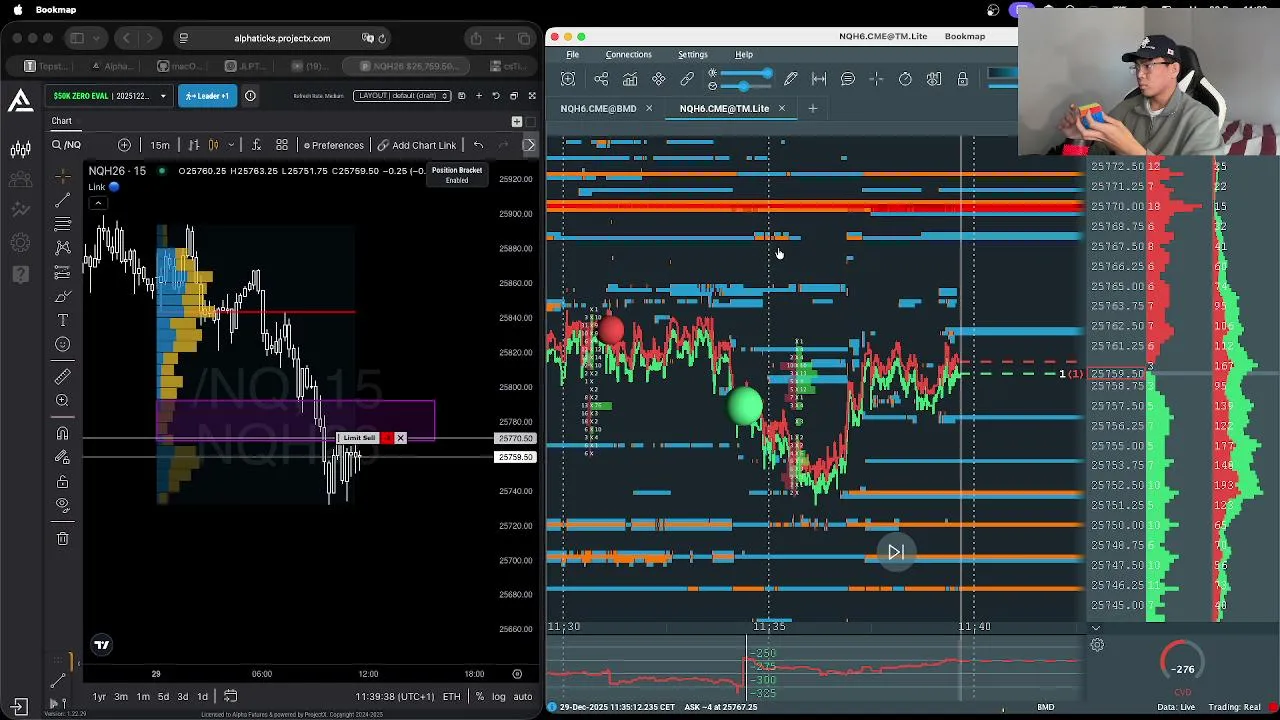This screenshot has height=720, width=1280.
Task: Click Add Chart Link
Action: pyautogui.click(x=417, y=145)
